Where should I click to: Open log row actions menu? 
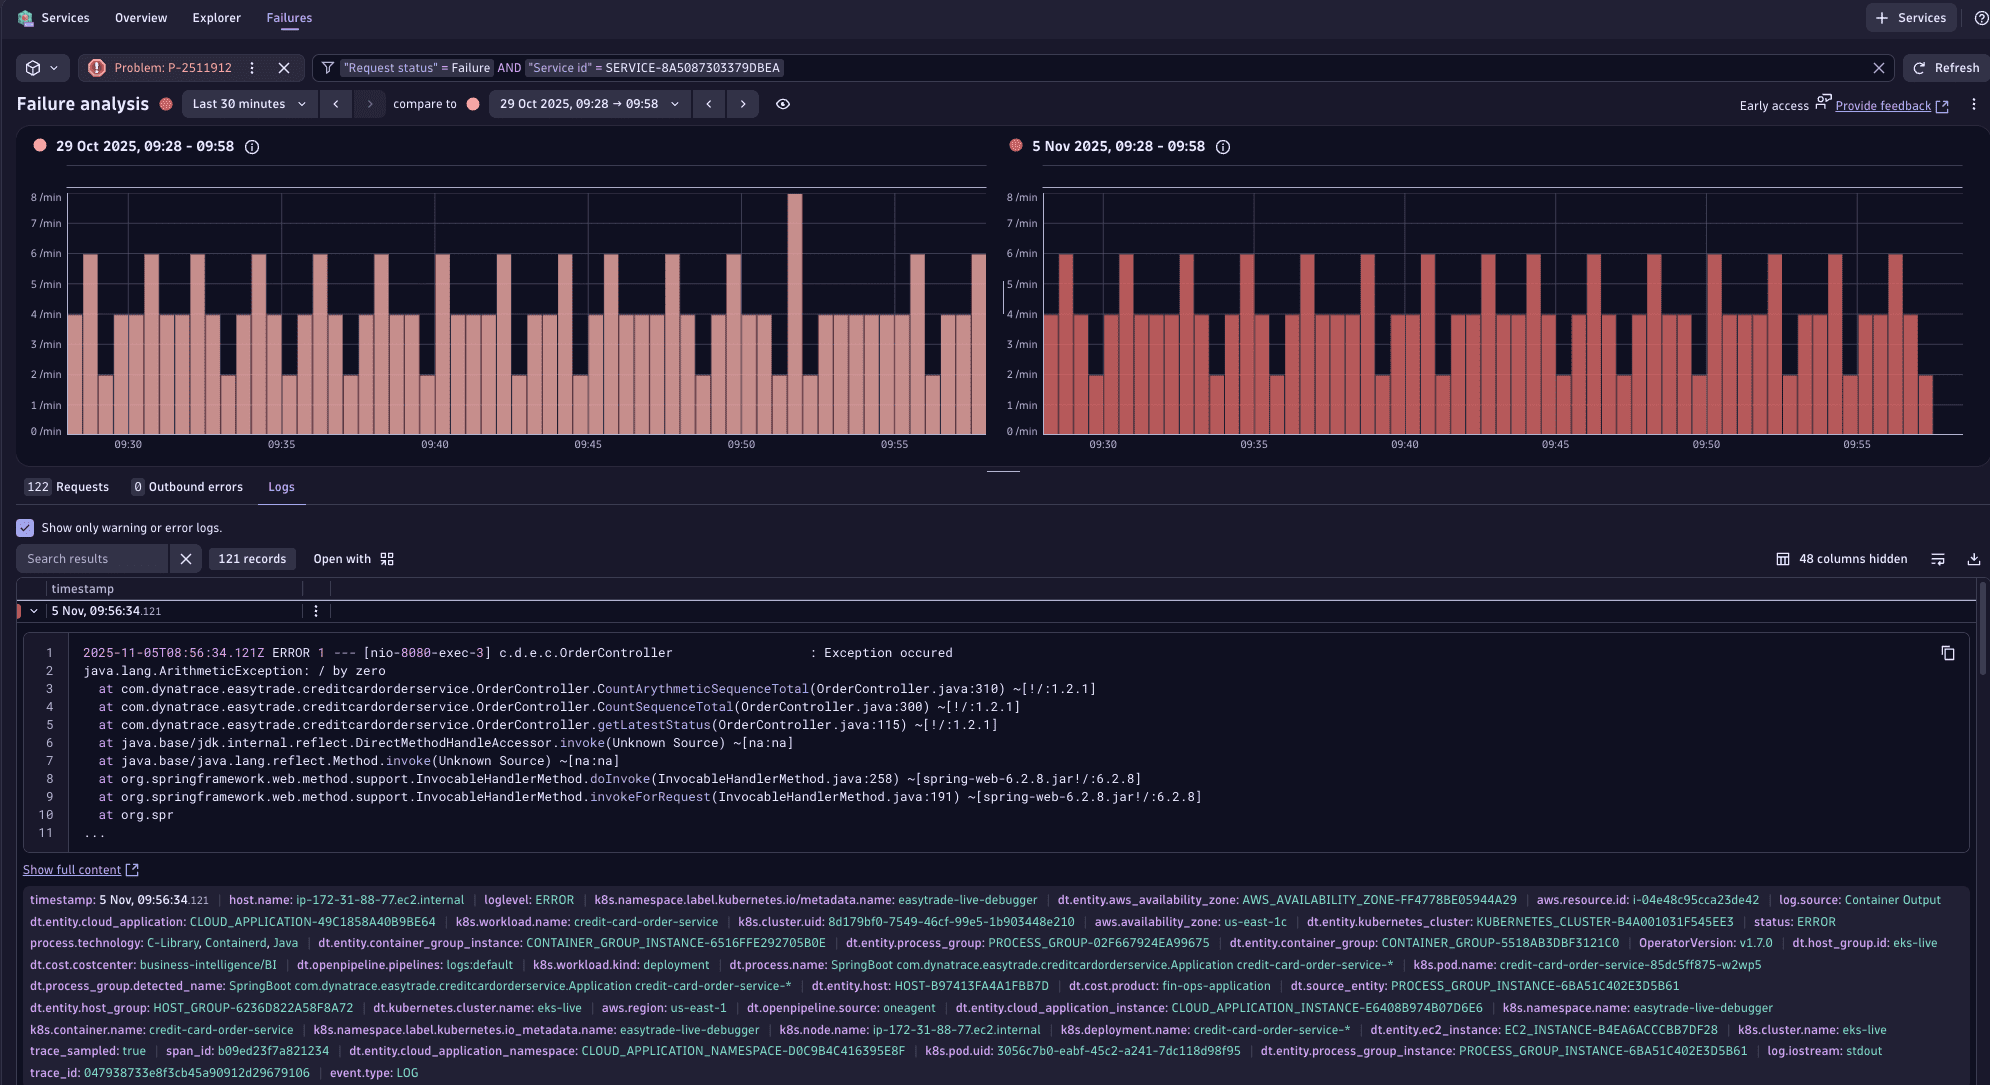coord(316,611)
